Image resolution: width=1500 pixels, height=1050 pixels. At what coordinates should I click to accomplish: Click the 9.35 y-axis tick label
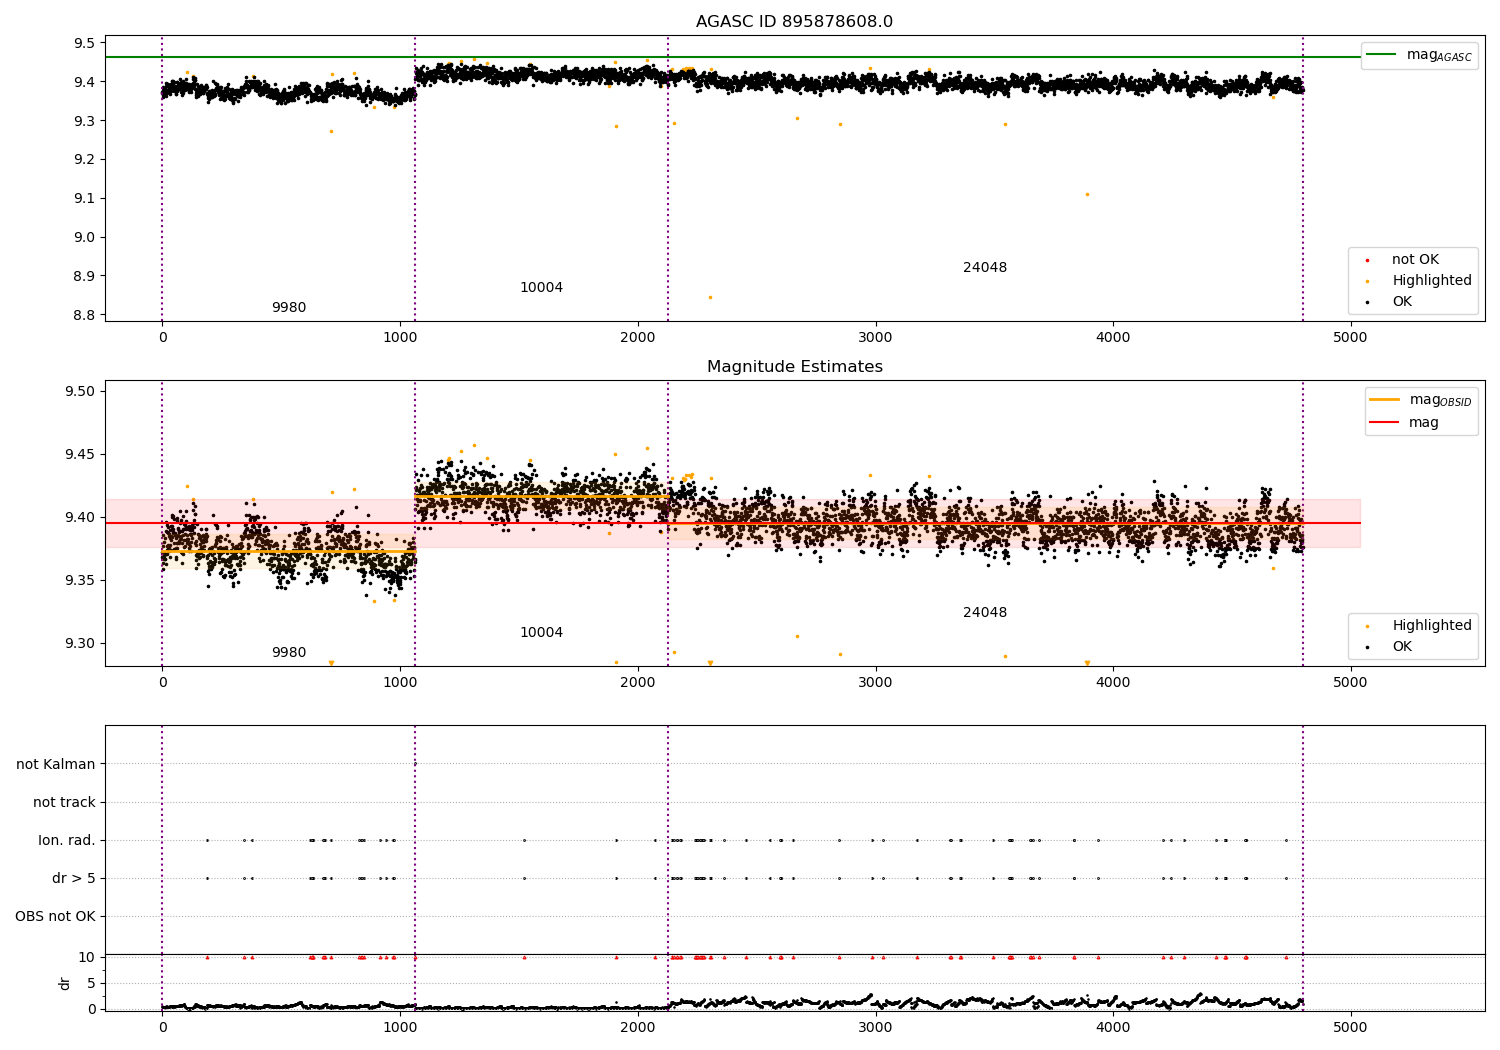[x=80, y=580]
